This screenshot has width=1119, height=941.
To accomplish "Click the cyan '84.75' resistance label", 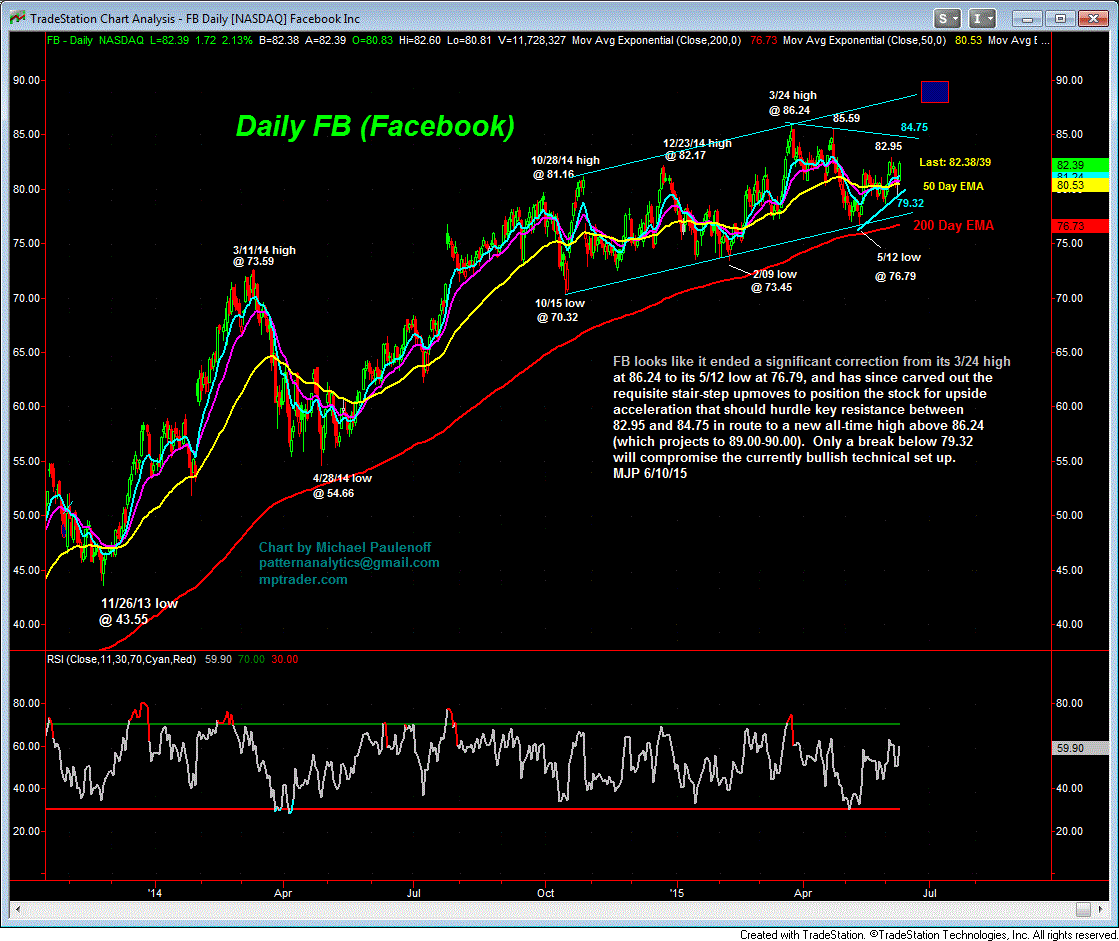I will point(914,127).
